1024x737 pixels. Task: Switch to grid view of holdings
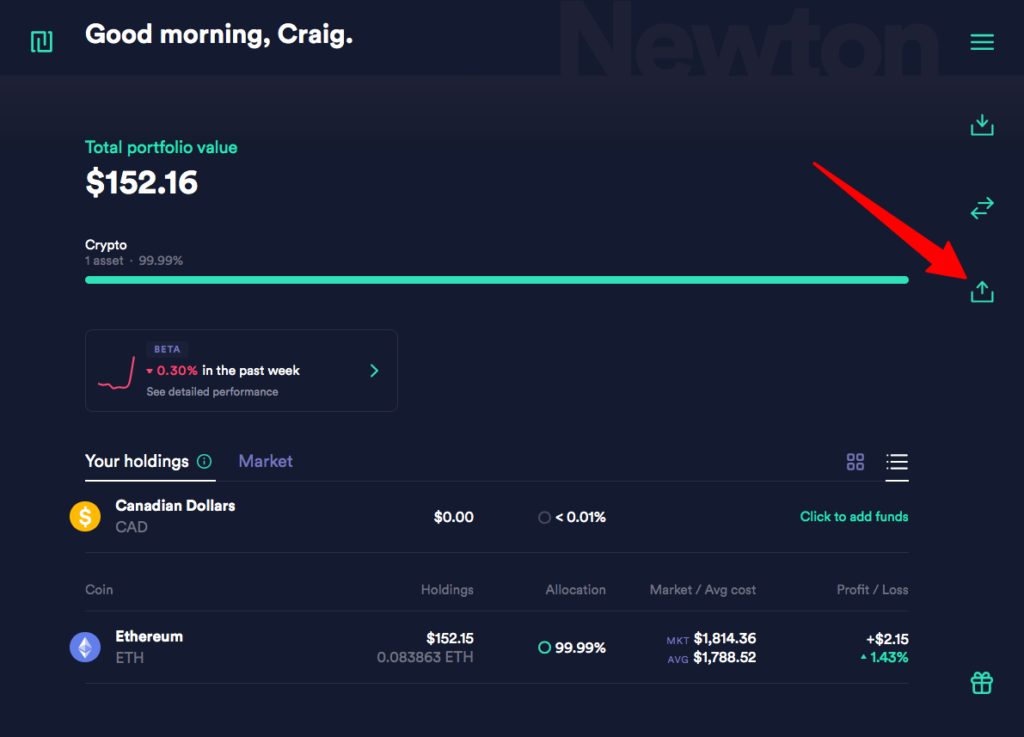pos(856,462)
